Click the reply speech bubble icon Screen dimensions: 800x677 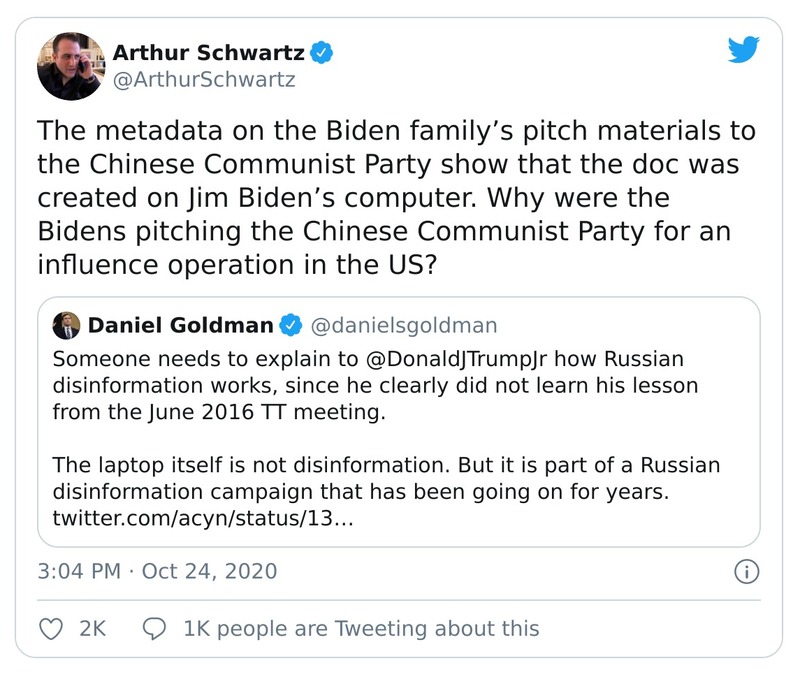click(154, 628)
